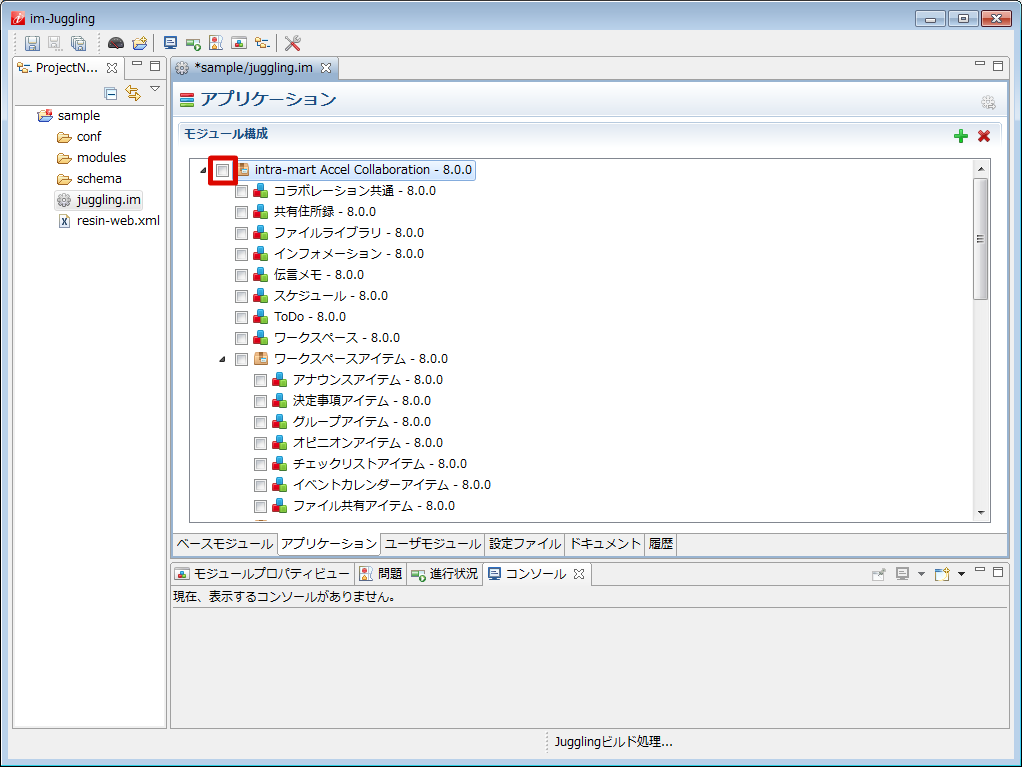Collapse the intra-mart Accel Collaboration tree node
1022x767 pixels.
click(203, 171)
